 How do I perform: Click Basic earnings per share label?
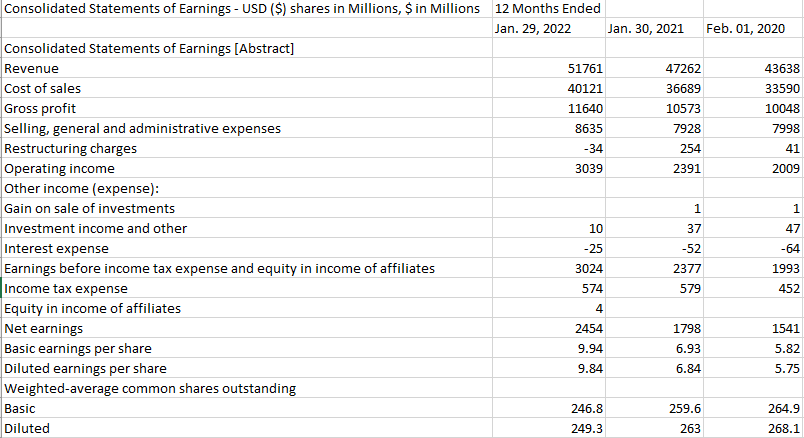78,349
